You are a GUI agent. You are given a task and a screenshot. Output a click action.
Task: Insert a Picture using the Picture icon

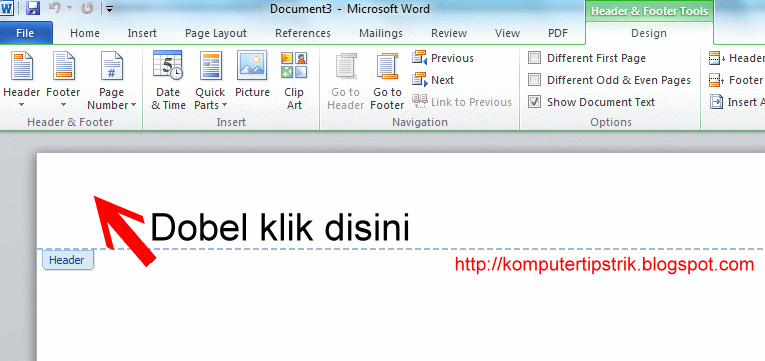point(252,65)
